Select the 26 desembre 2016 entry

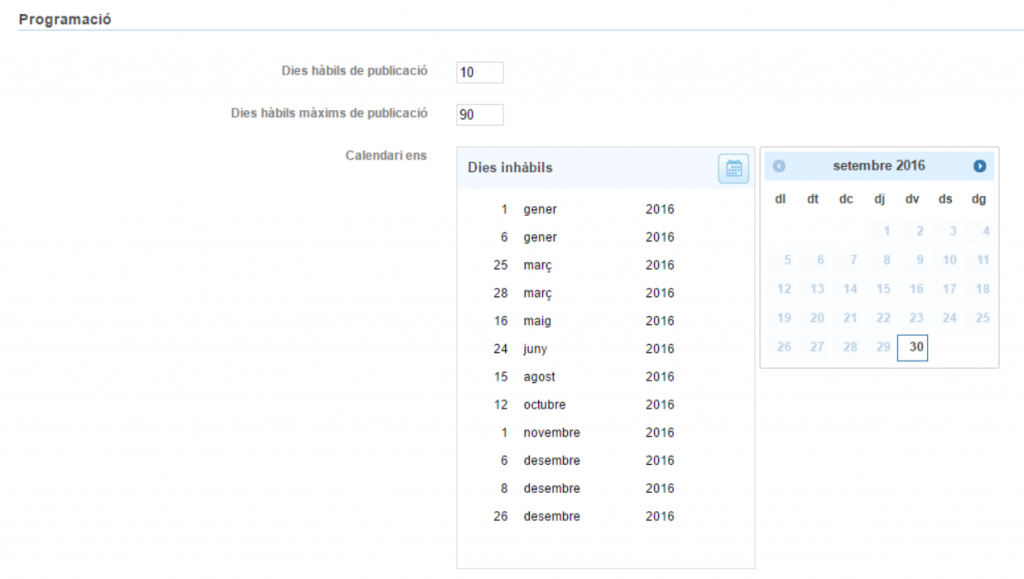(585, 517)
